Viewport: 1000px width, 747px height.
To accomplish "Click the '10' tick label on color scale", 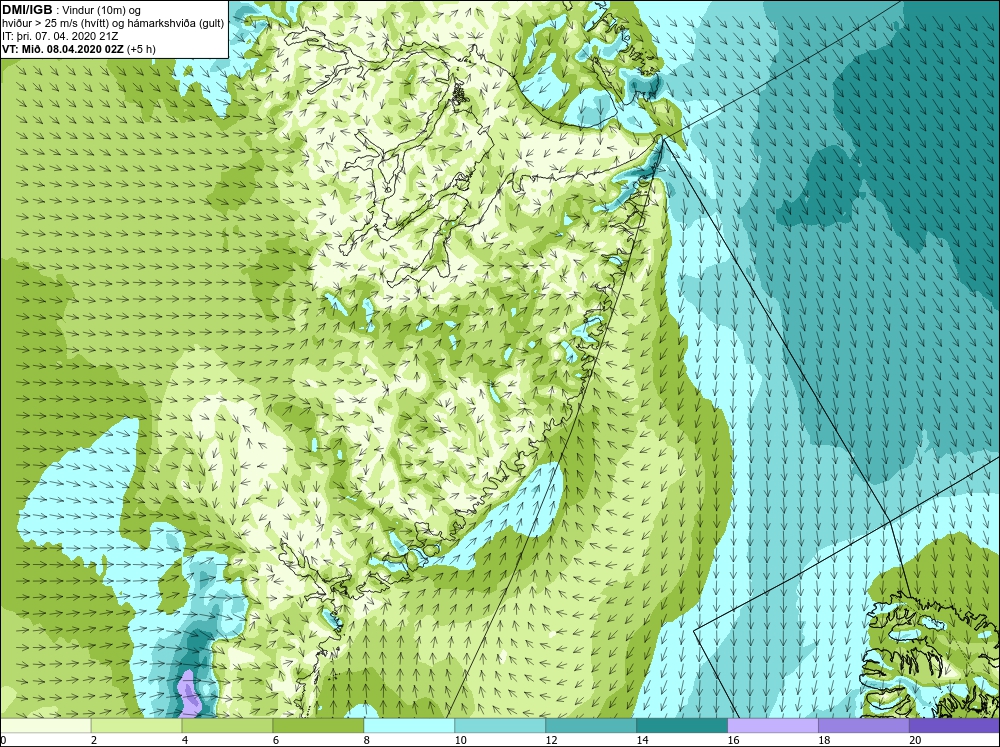I will coord(460,740).
